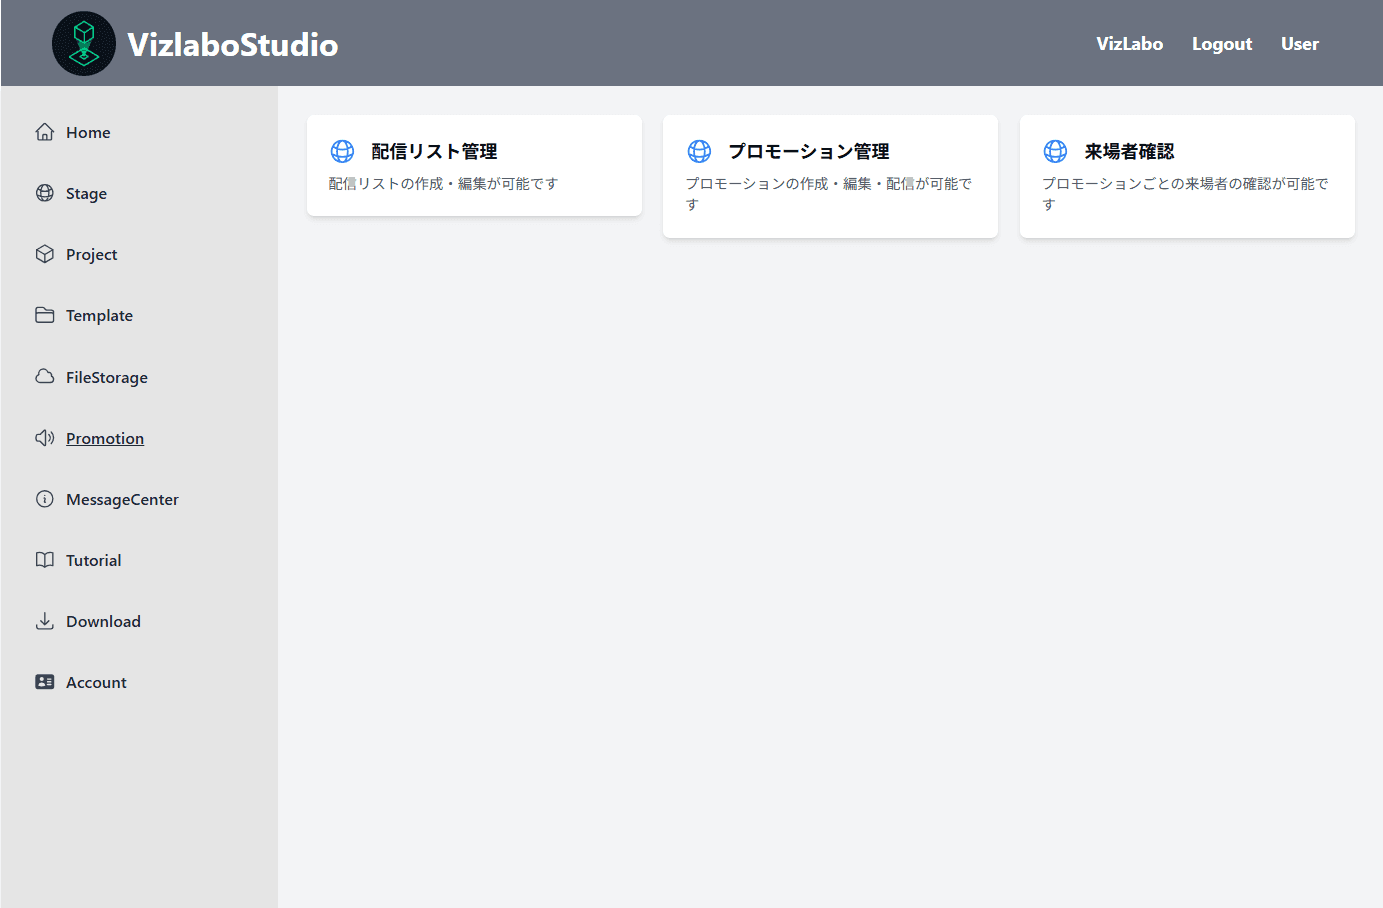This screenshot has width=1383, height=908.
Task: Open the 配信リスト管理 card
Action: 474,165
